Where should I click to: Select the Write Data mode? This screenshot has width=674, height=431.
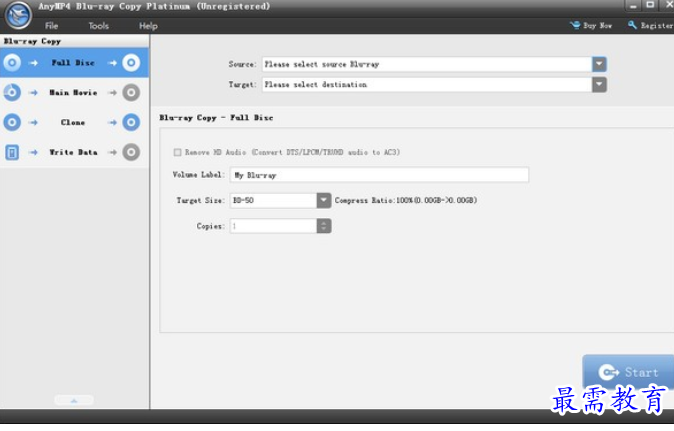[x=74, y=152]
